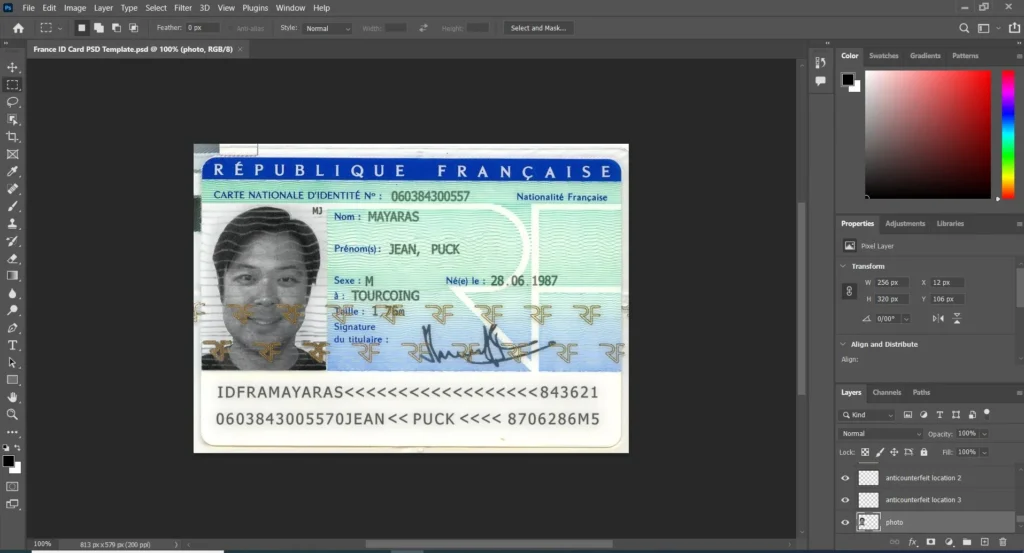Open the Kind filter dropdown
Image resolution: width=1024 pixels, height=553 pixels.
(x=867, y=415)
